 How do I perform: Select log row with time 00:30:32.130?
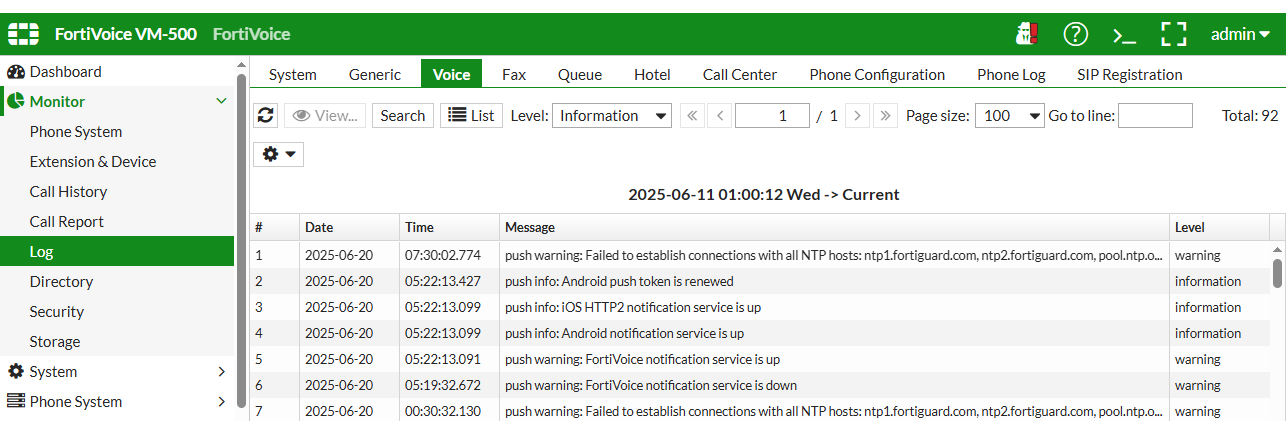point(760,410)
